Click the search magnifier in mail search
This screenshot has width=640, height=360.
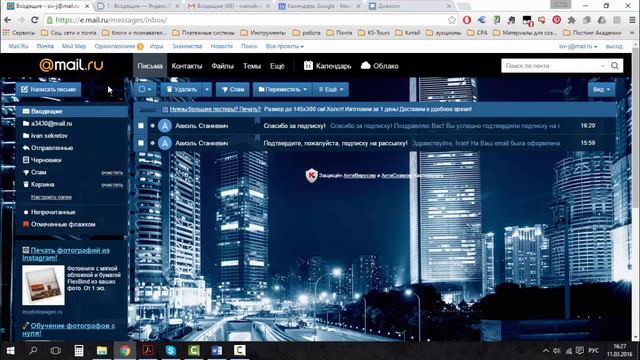coord(615,66)
